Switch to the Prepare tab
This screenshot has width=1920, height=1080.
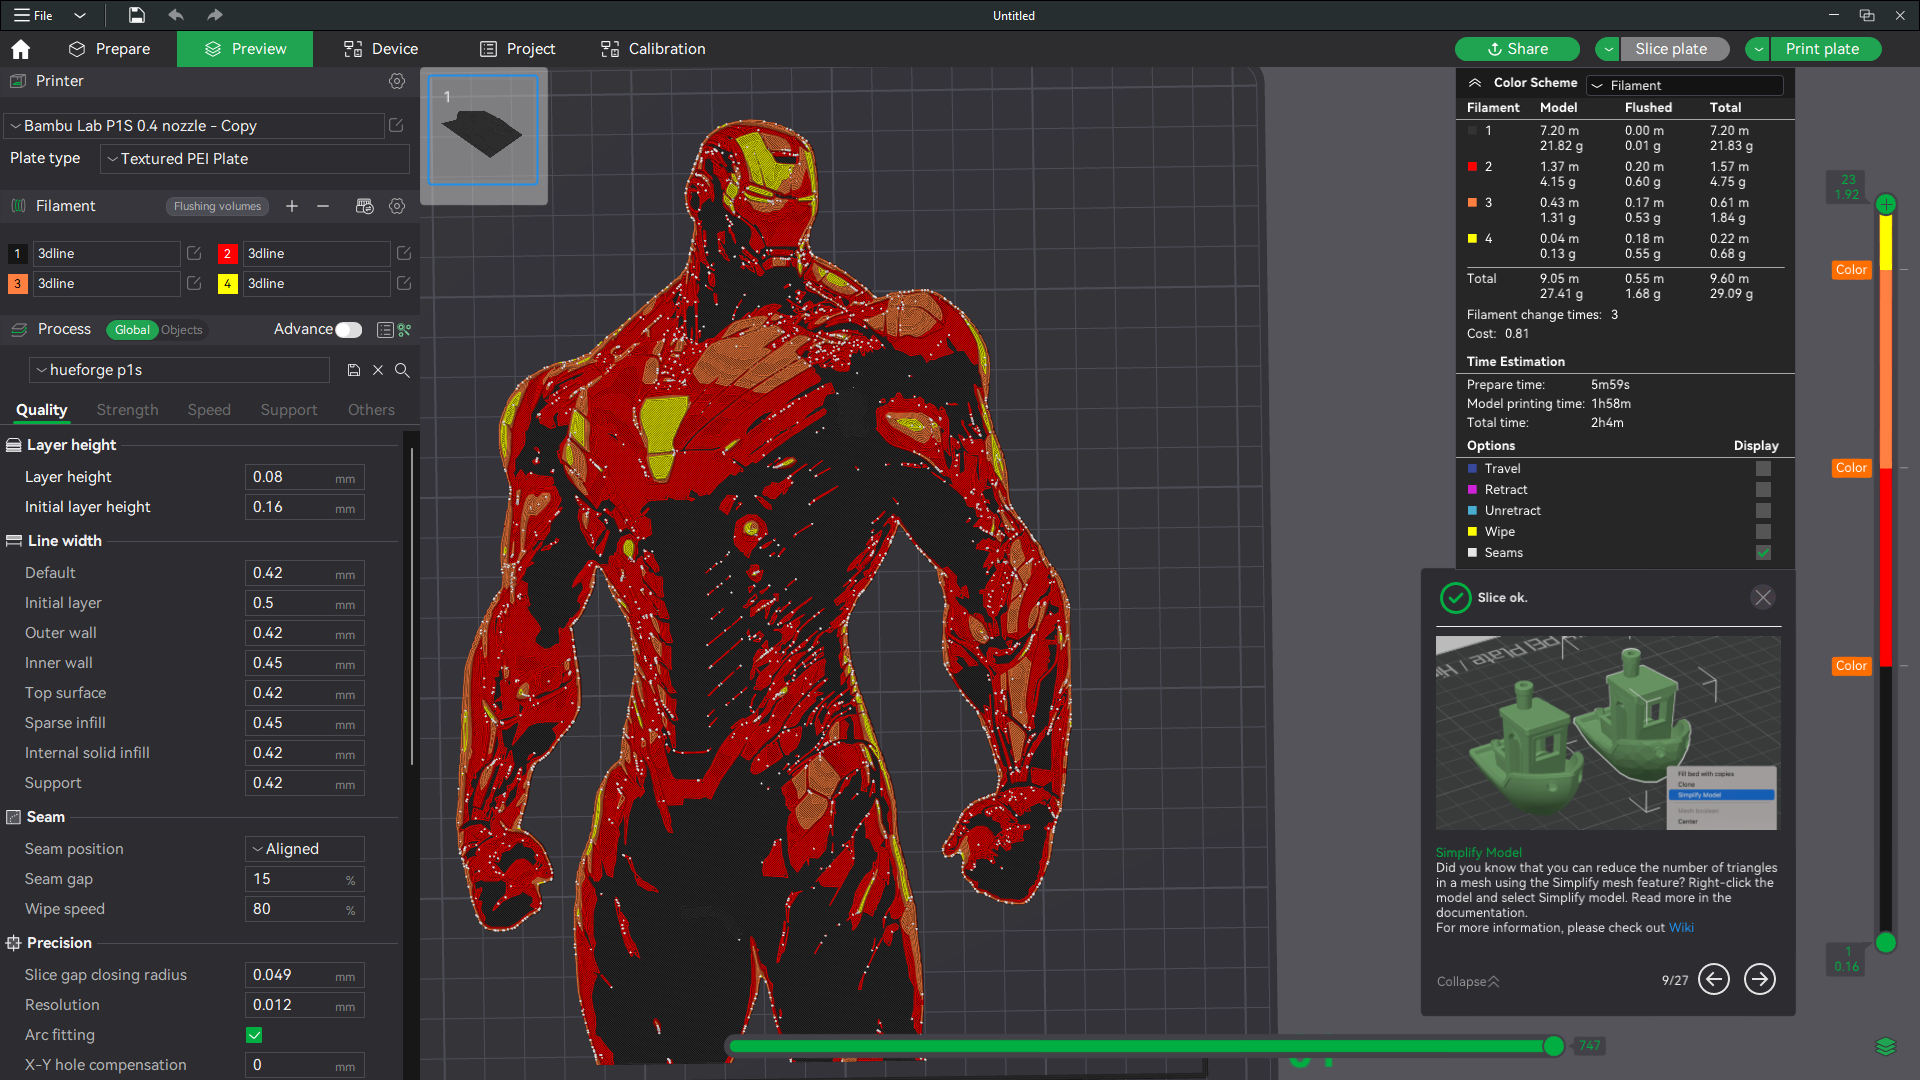coord(109,49)
